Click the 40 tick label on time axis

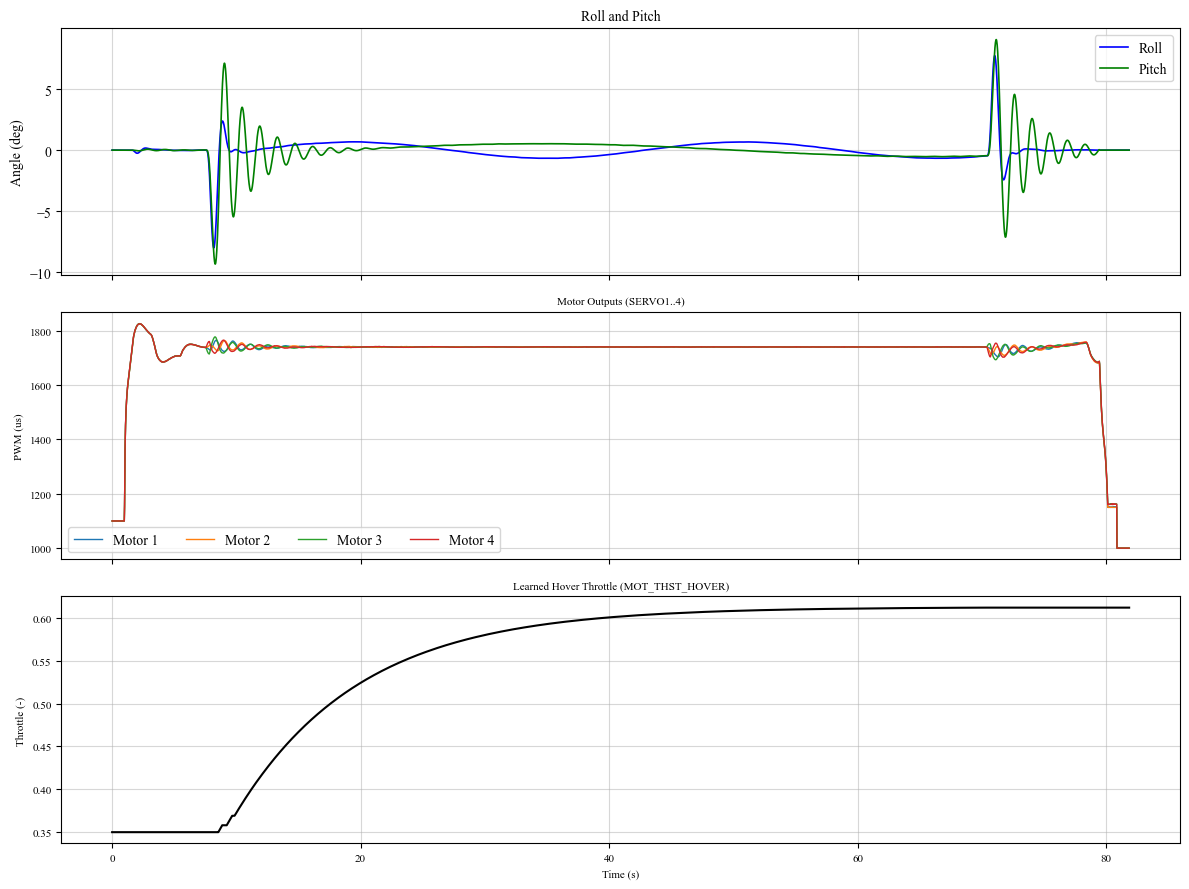click(x=609, y=859)
